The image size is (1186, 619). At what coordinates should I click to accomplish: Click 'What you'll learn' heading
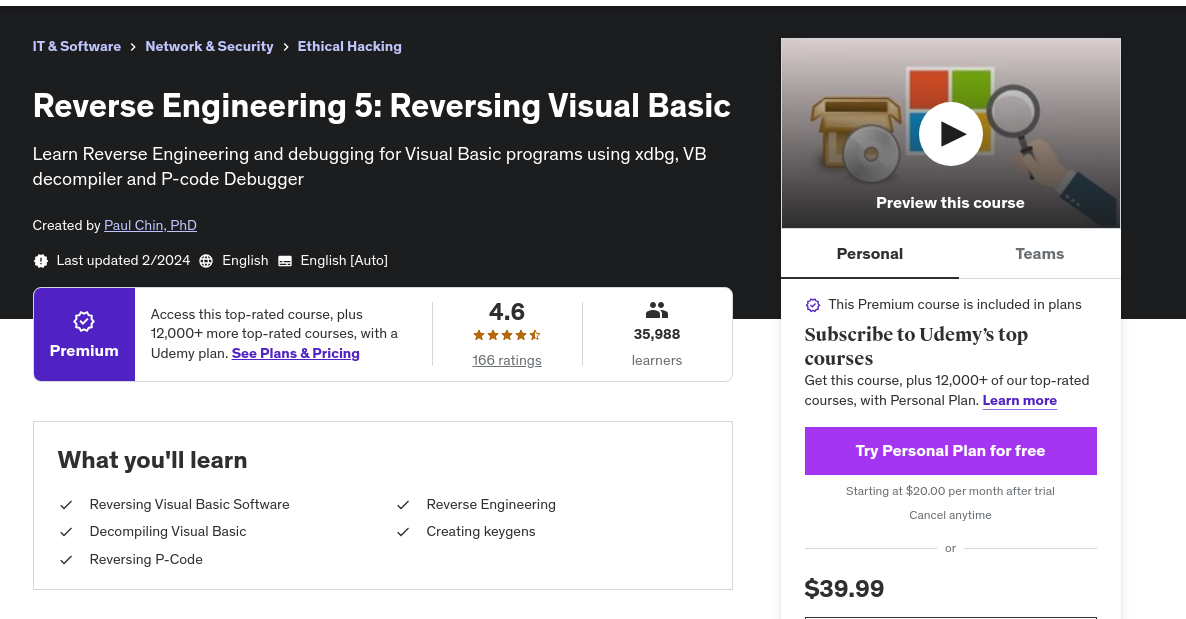152,460
